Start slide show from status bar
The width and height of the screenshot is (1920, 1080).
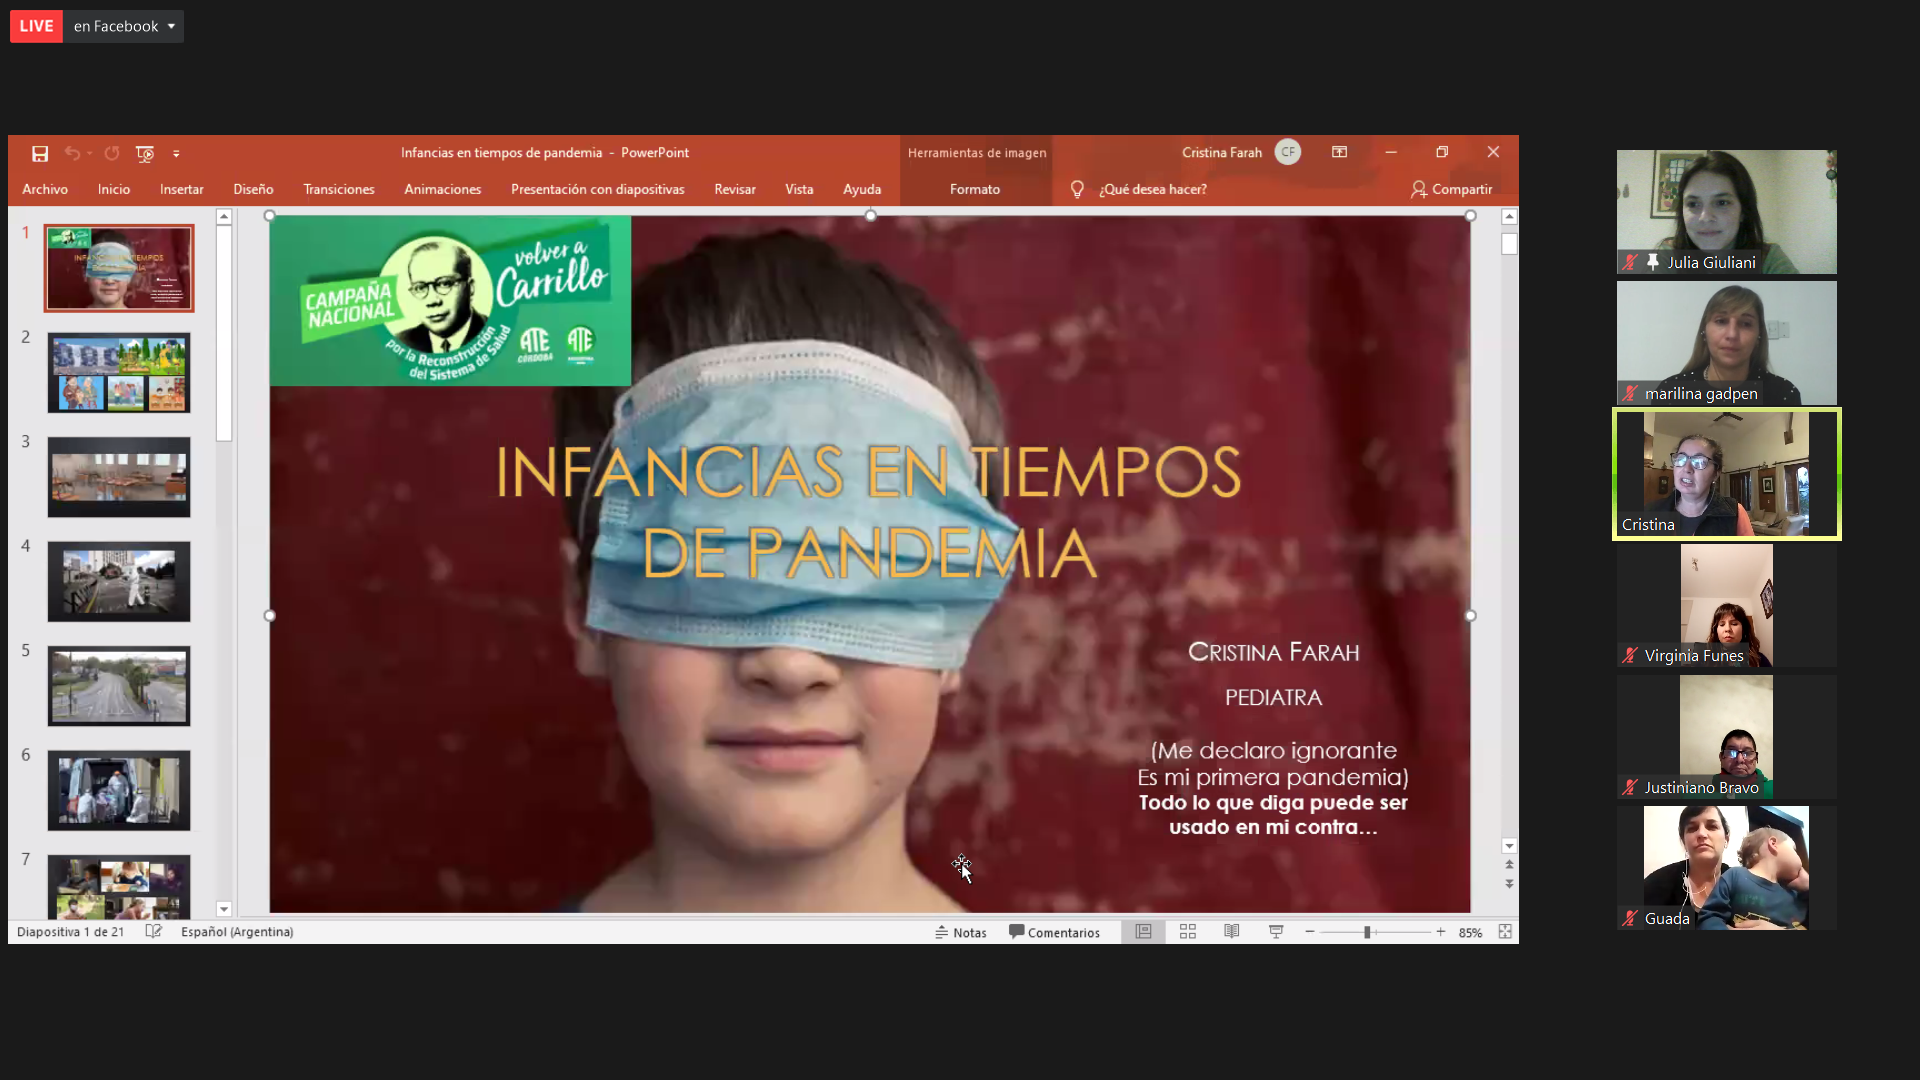[x=1276, y=932]
